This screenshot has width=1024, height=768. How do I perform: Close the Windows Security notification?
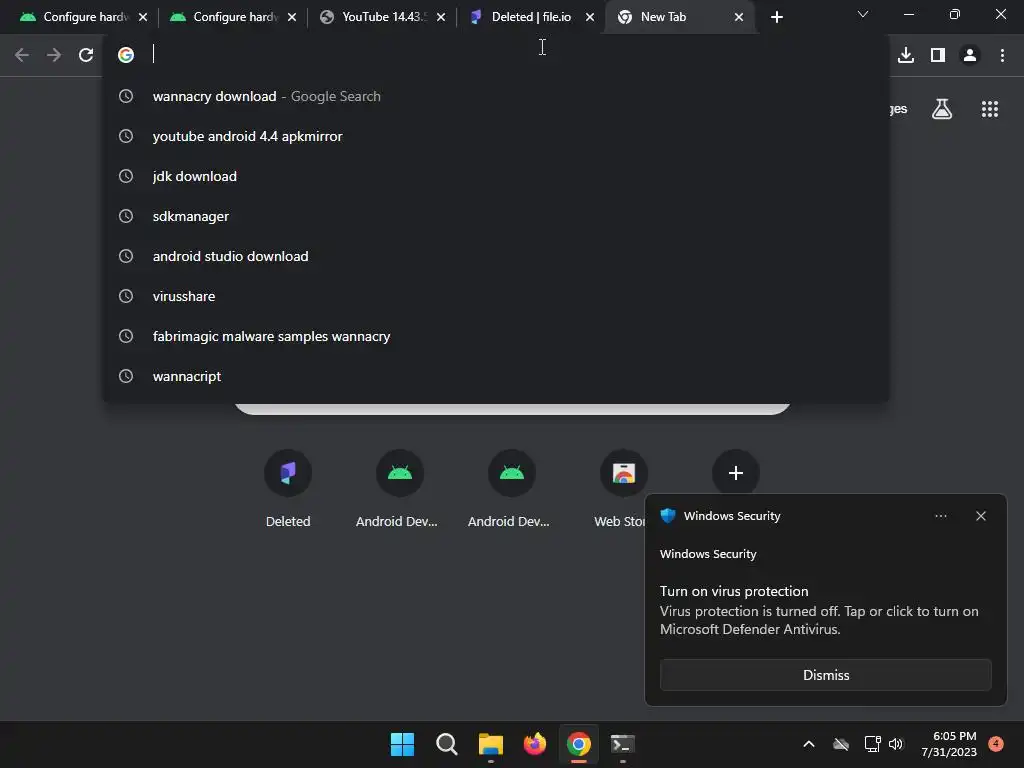coord(981,516)
